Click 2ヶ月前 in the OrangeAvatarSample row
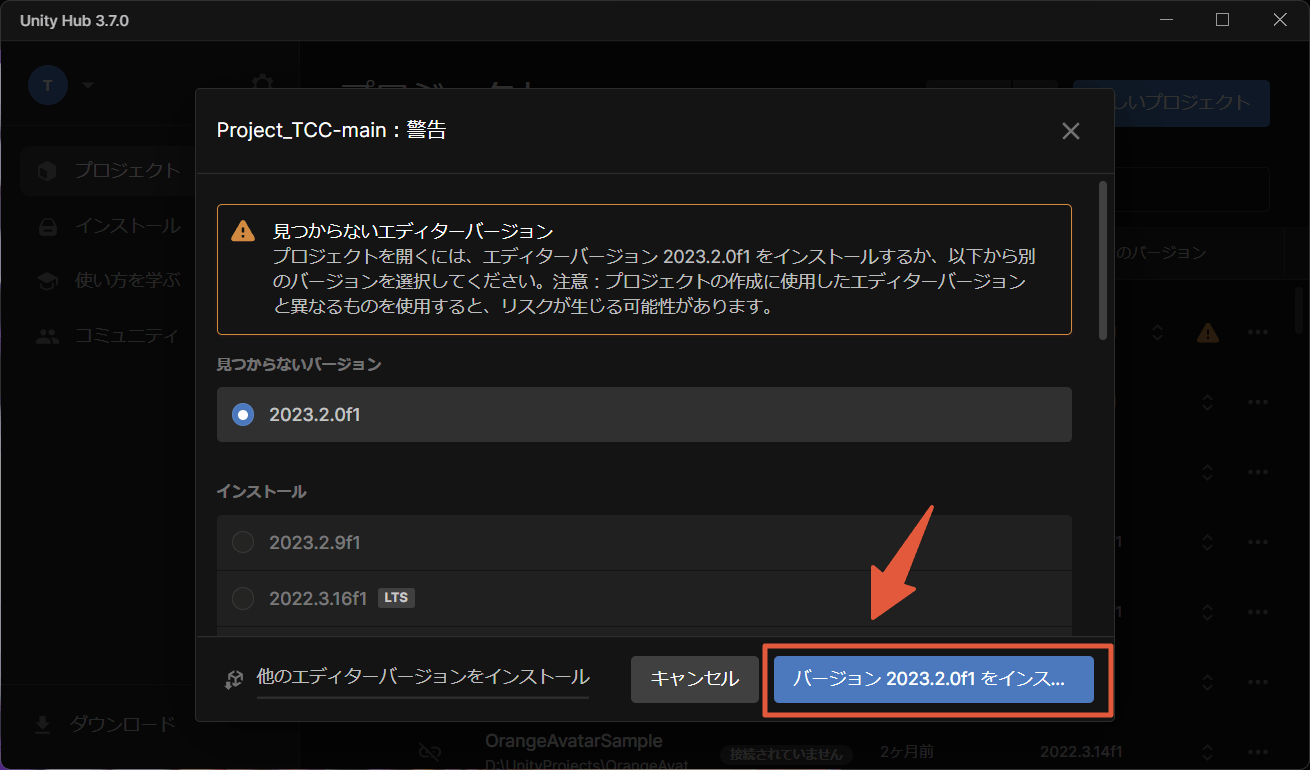Screen dimensions: 1310x770 [x=907, y=751]
